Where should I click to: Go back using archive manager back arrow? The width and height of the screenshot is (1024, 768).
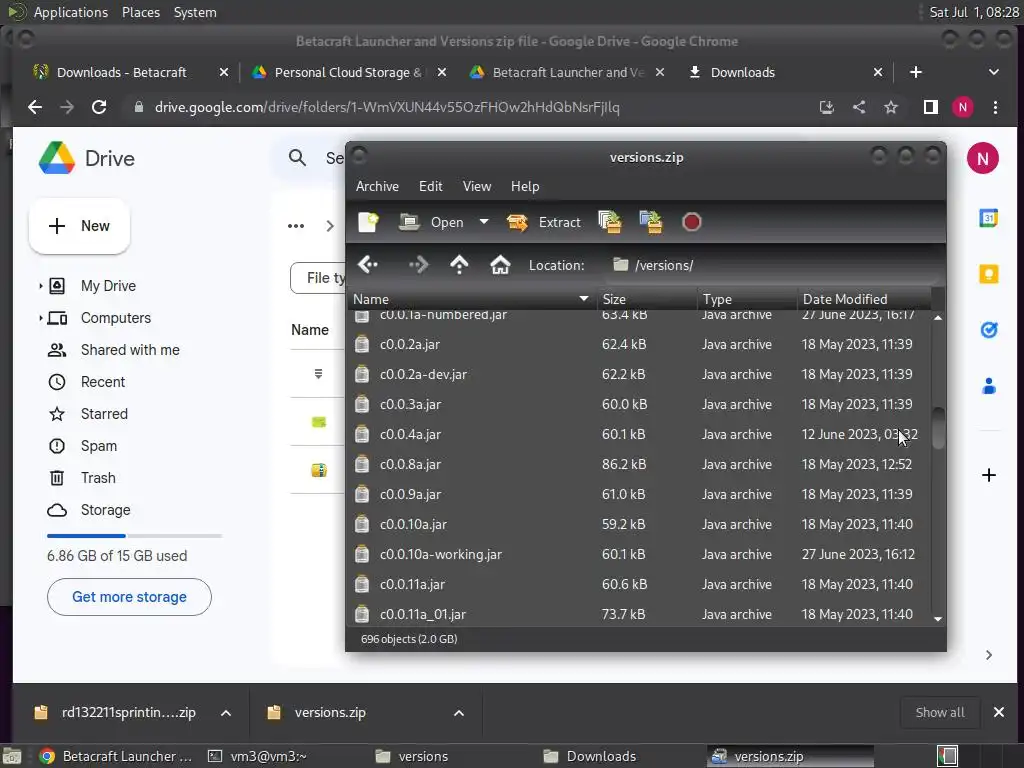pyautogui.click(x=368, y=264)
